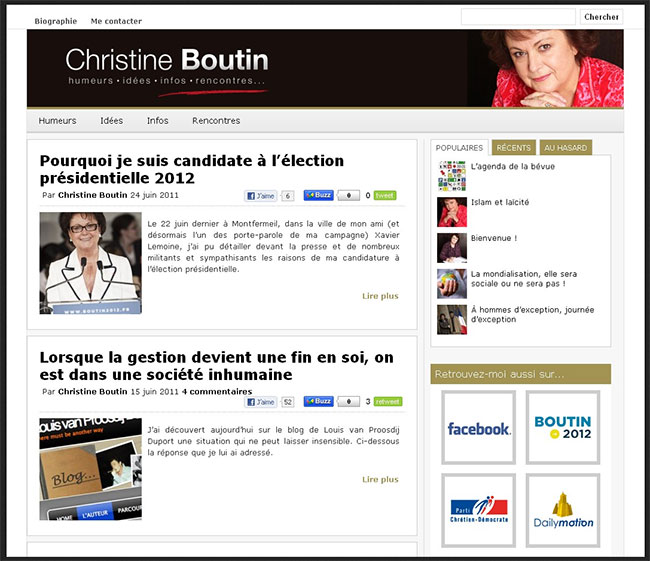The height and width of the screenshot is (561, 650).
Task: Switch to the Récents tab
Action: tap(514, 148)
